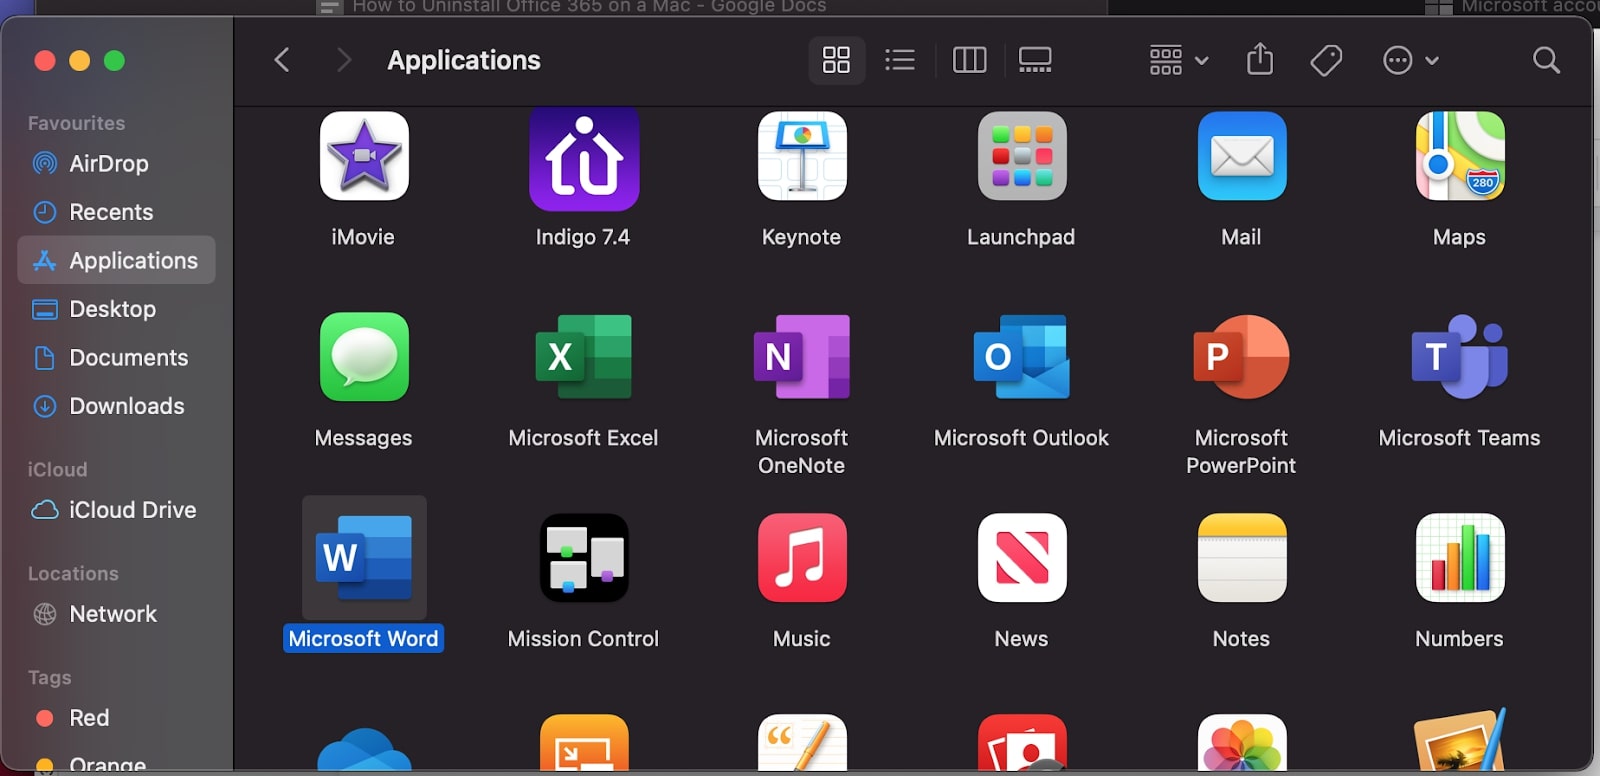Open iCloud Drive in the sidebar

click(x=116, y=510)
